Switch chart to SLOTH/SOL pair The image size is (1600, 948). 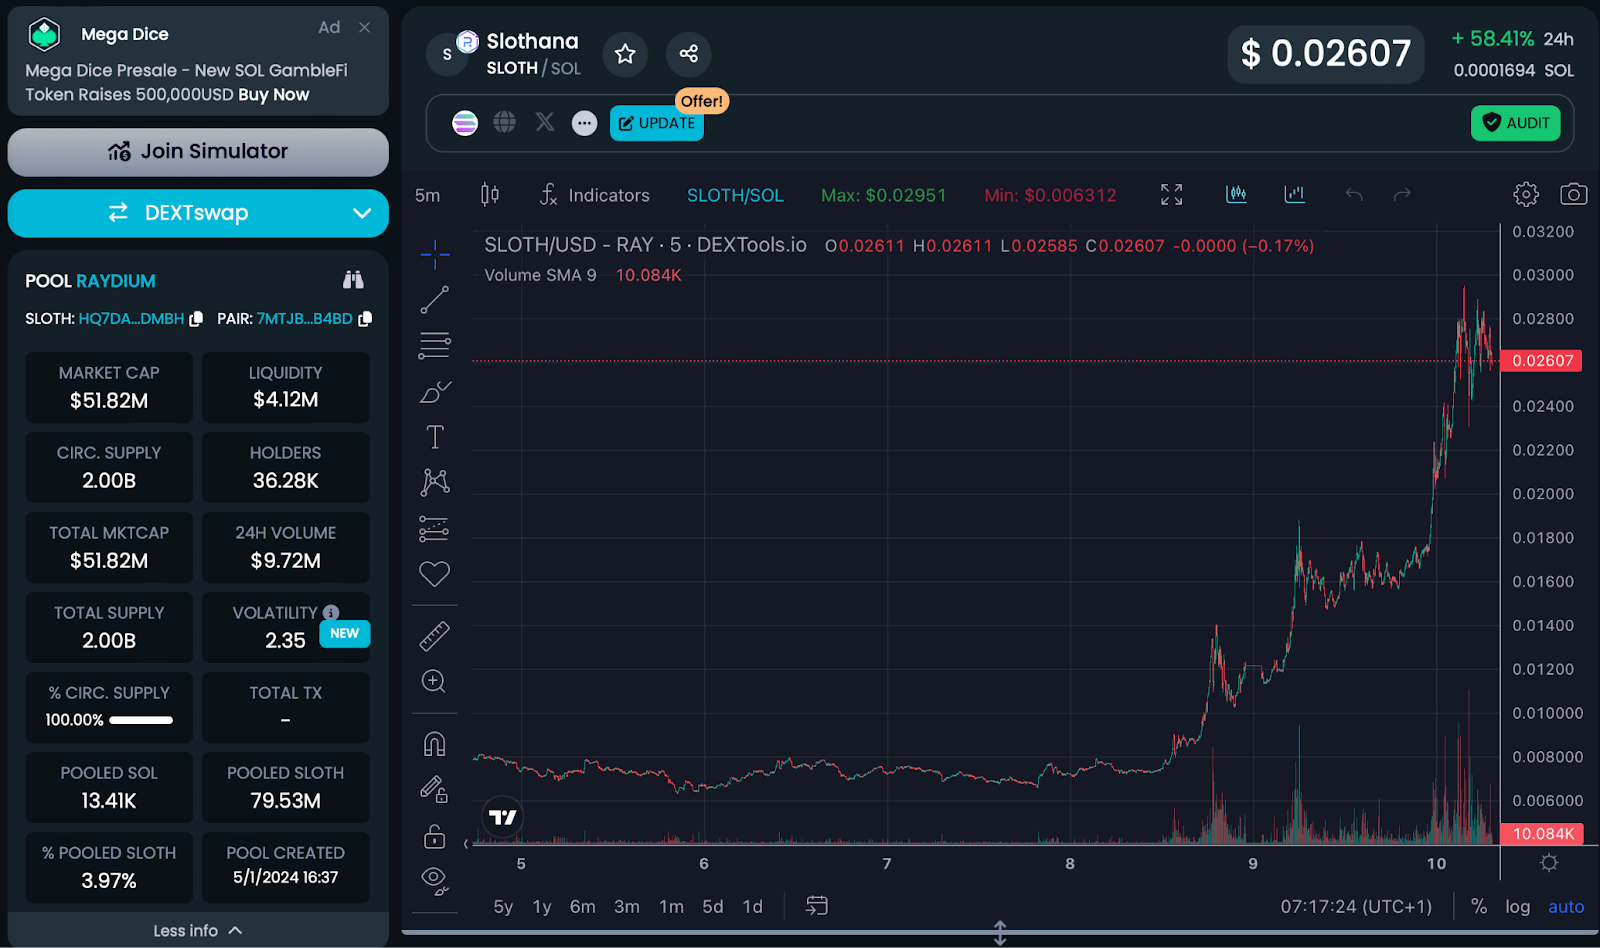click(735, 195)
